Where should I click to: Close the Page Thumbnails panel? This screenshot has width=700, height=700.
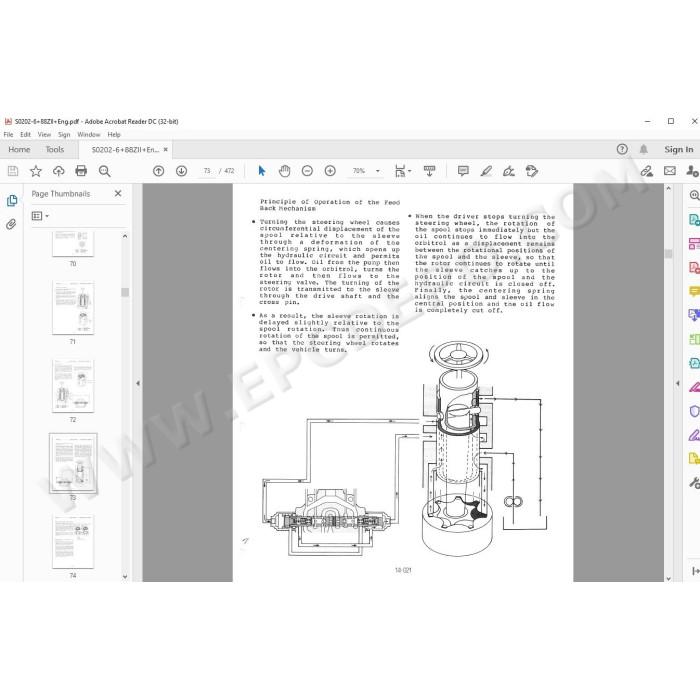coord(118,193)
